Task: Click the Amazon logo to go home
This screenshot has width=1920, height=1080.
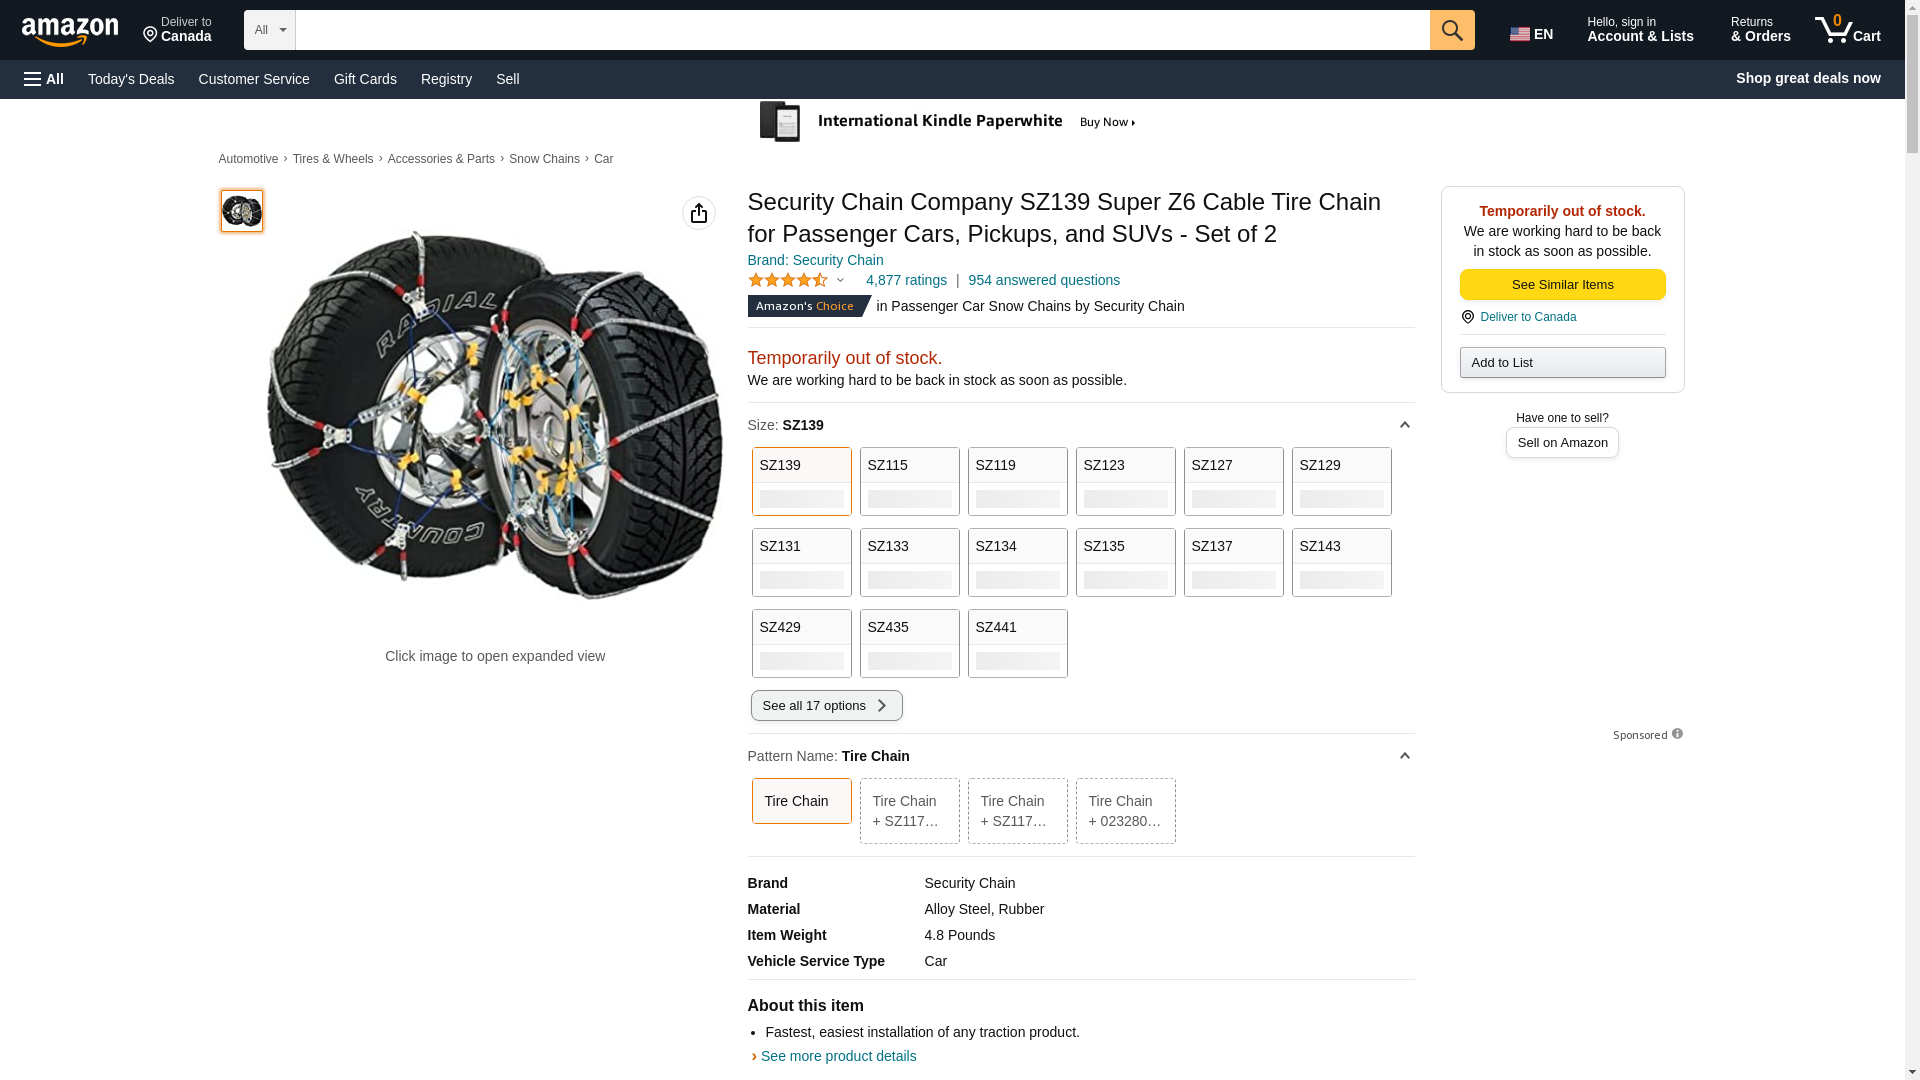Action: click(x=70, y=31)
